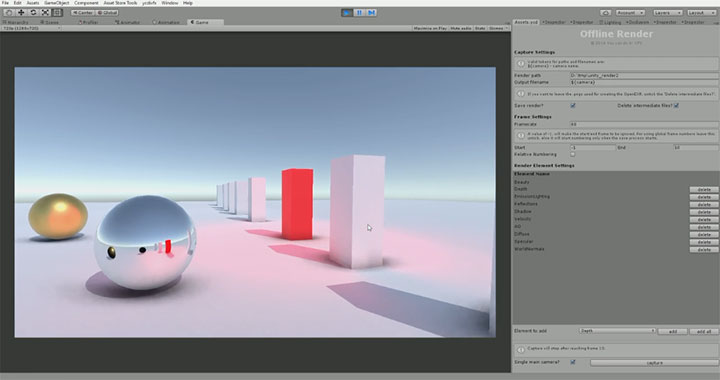Delete the Depth render element

(x=704, y=190)
